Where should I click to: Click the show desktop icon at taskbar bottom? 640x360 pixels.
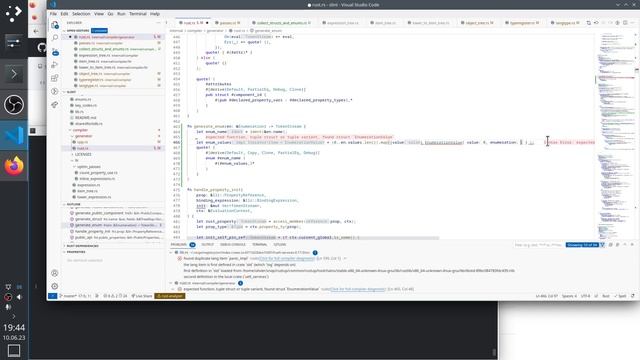pyautogui.click(x=14, y=351)
